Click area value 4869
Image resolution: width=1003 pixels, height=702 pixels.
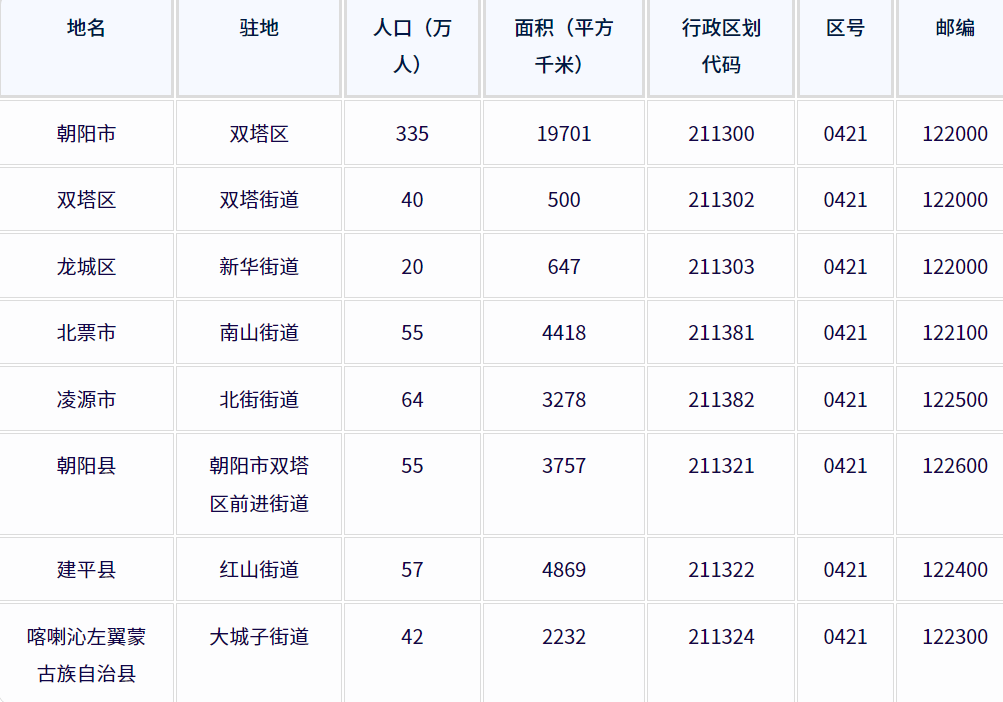pos(564,570)
